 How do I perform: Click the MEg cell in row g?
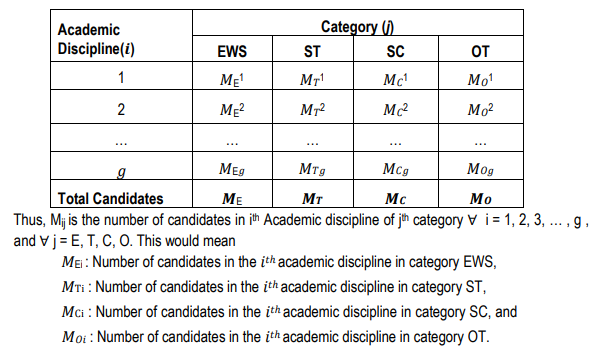point(232,166)
